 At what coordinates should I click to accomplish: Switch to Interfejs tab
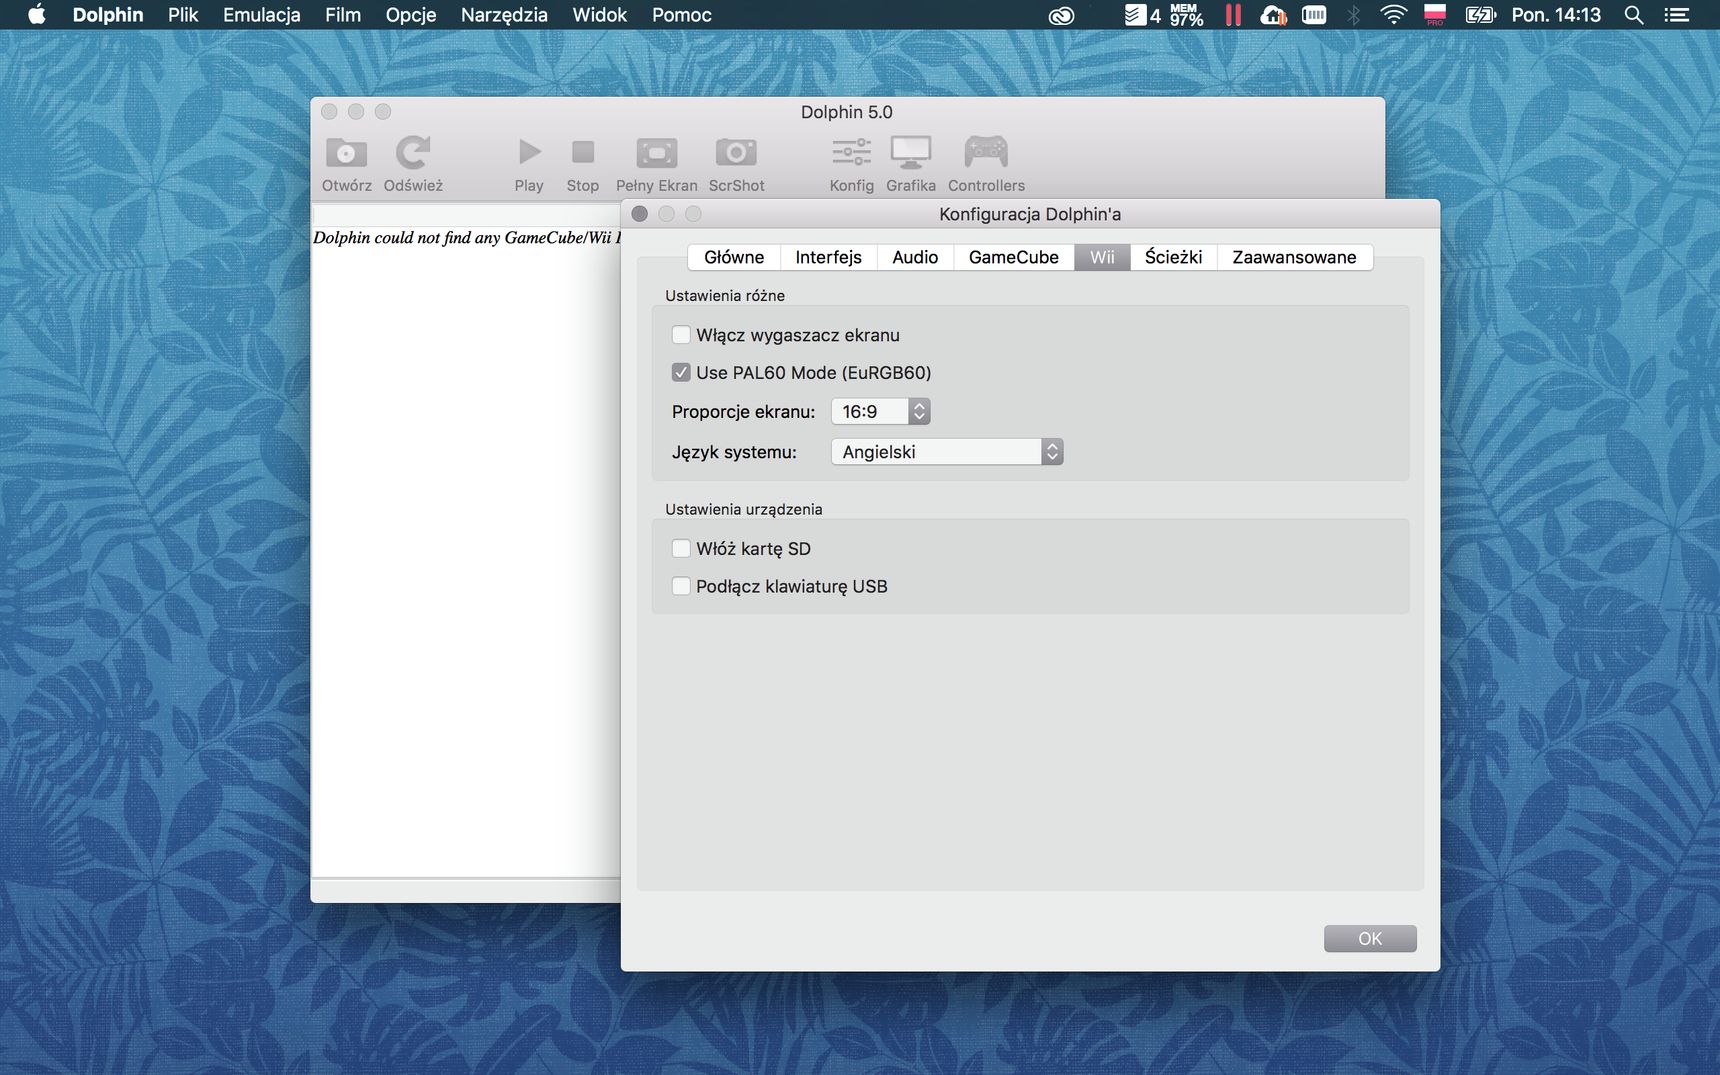tap(828, 257)
